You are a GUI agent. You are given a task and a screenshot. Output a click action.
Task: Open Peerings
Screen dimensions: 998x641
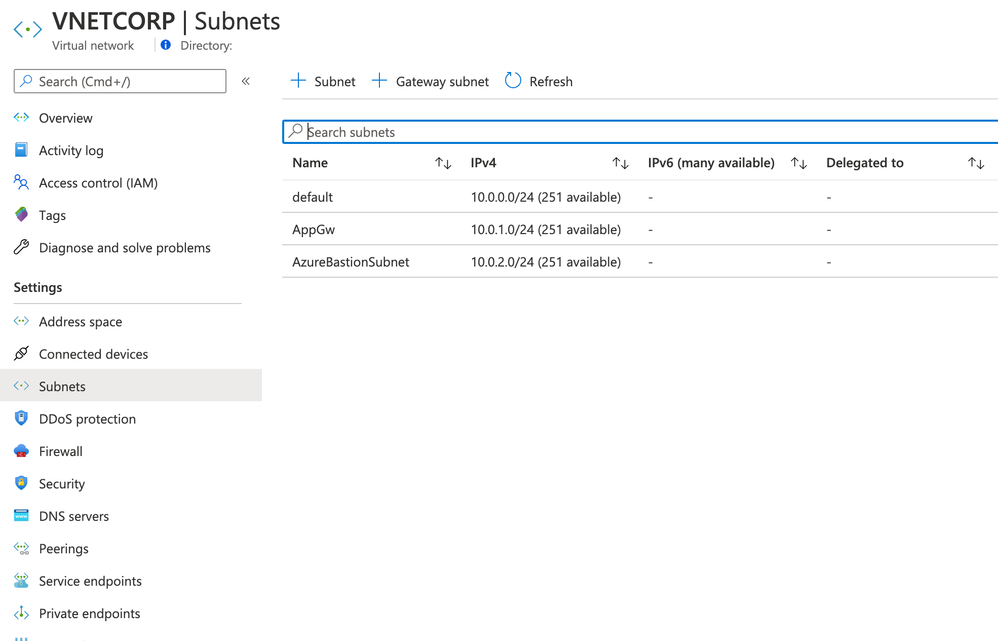64,549
